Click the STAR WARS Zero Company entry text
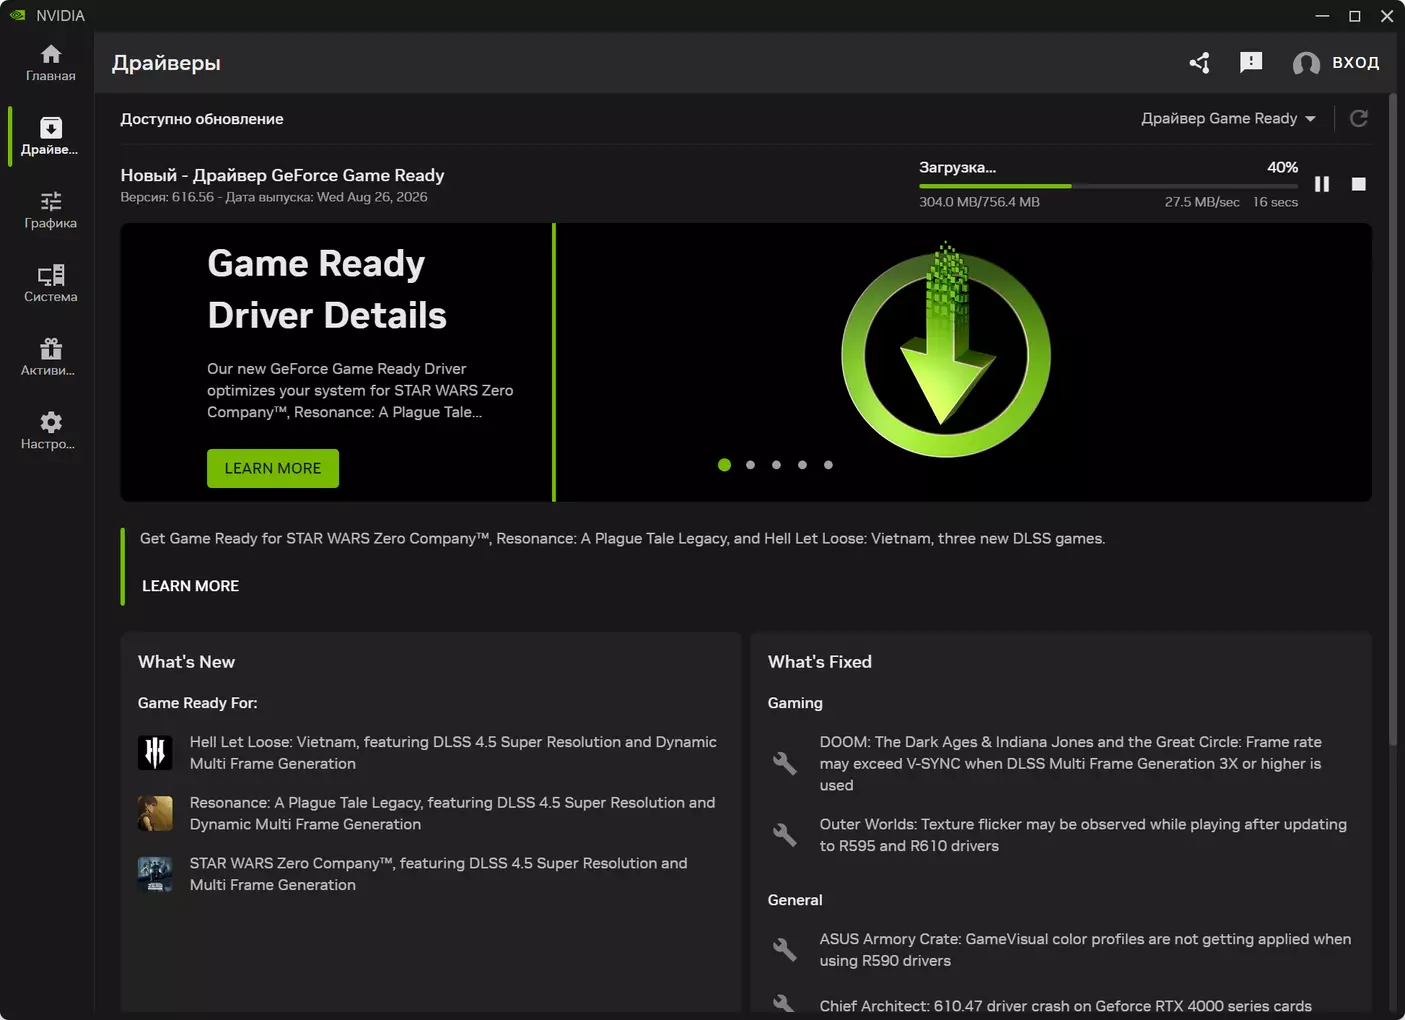The height and width of the screenshot is (1020, 1405). (x=438, y=874)
